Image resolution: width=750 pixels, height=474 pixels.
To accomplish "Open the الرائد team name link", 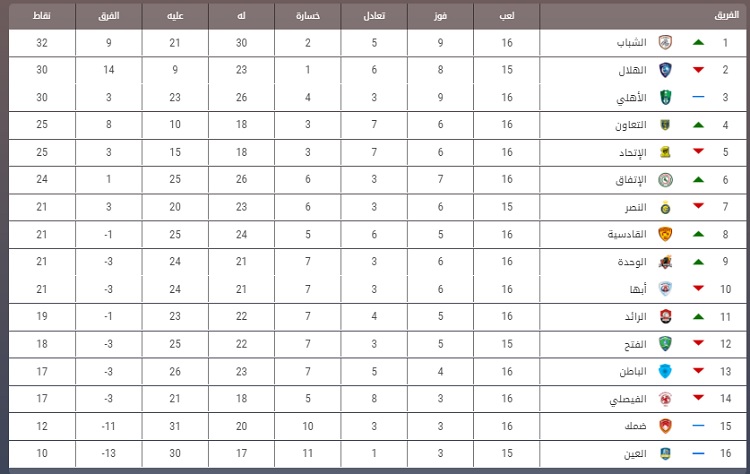I will coord(635,317).
